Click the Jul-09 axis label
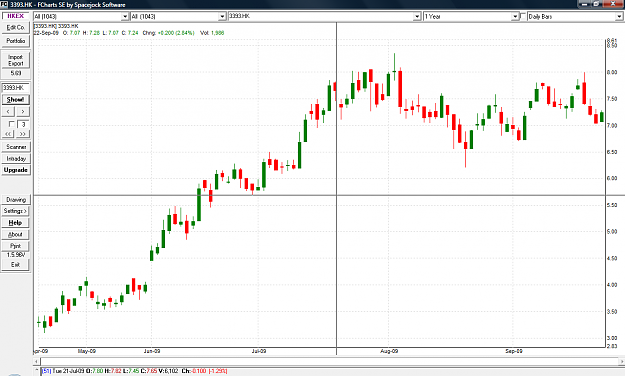The image size is (625, 376). click(259, 351)
